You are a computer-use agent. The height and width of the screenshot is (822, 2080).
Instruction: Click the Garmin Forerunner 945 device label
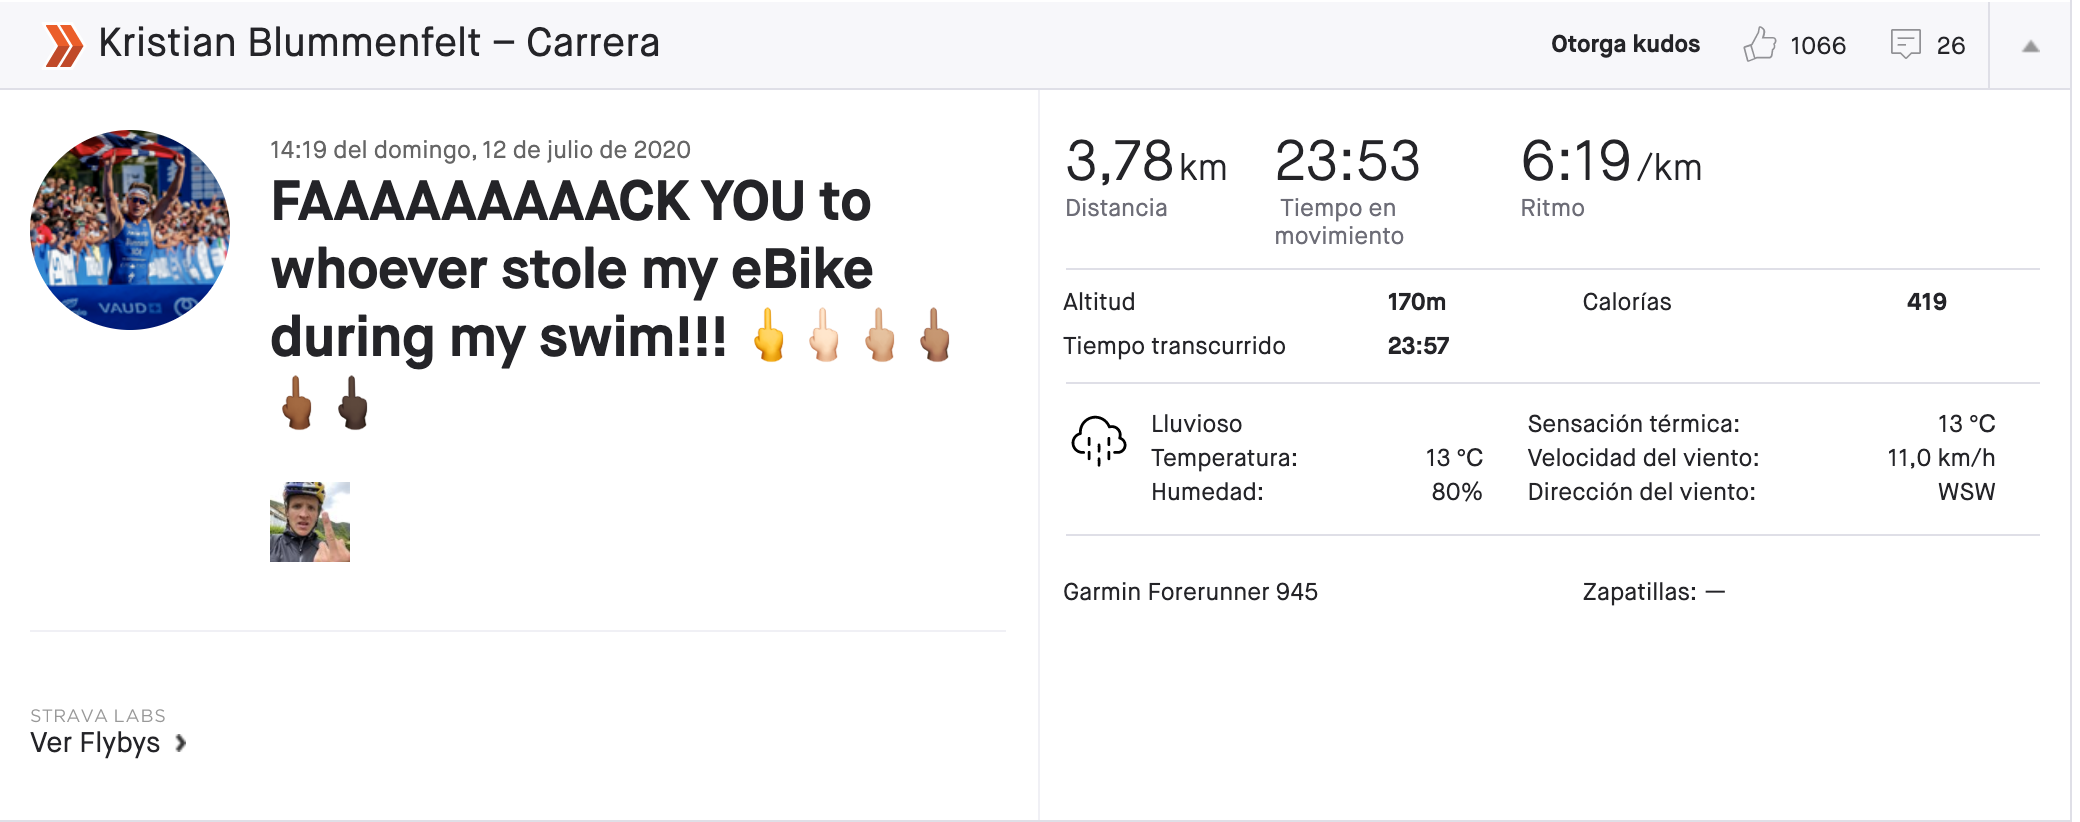tap(1190, 592)
